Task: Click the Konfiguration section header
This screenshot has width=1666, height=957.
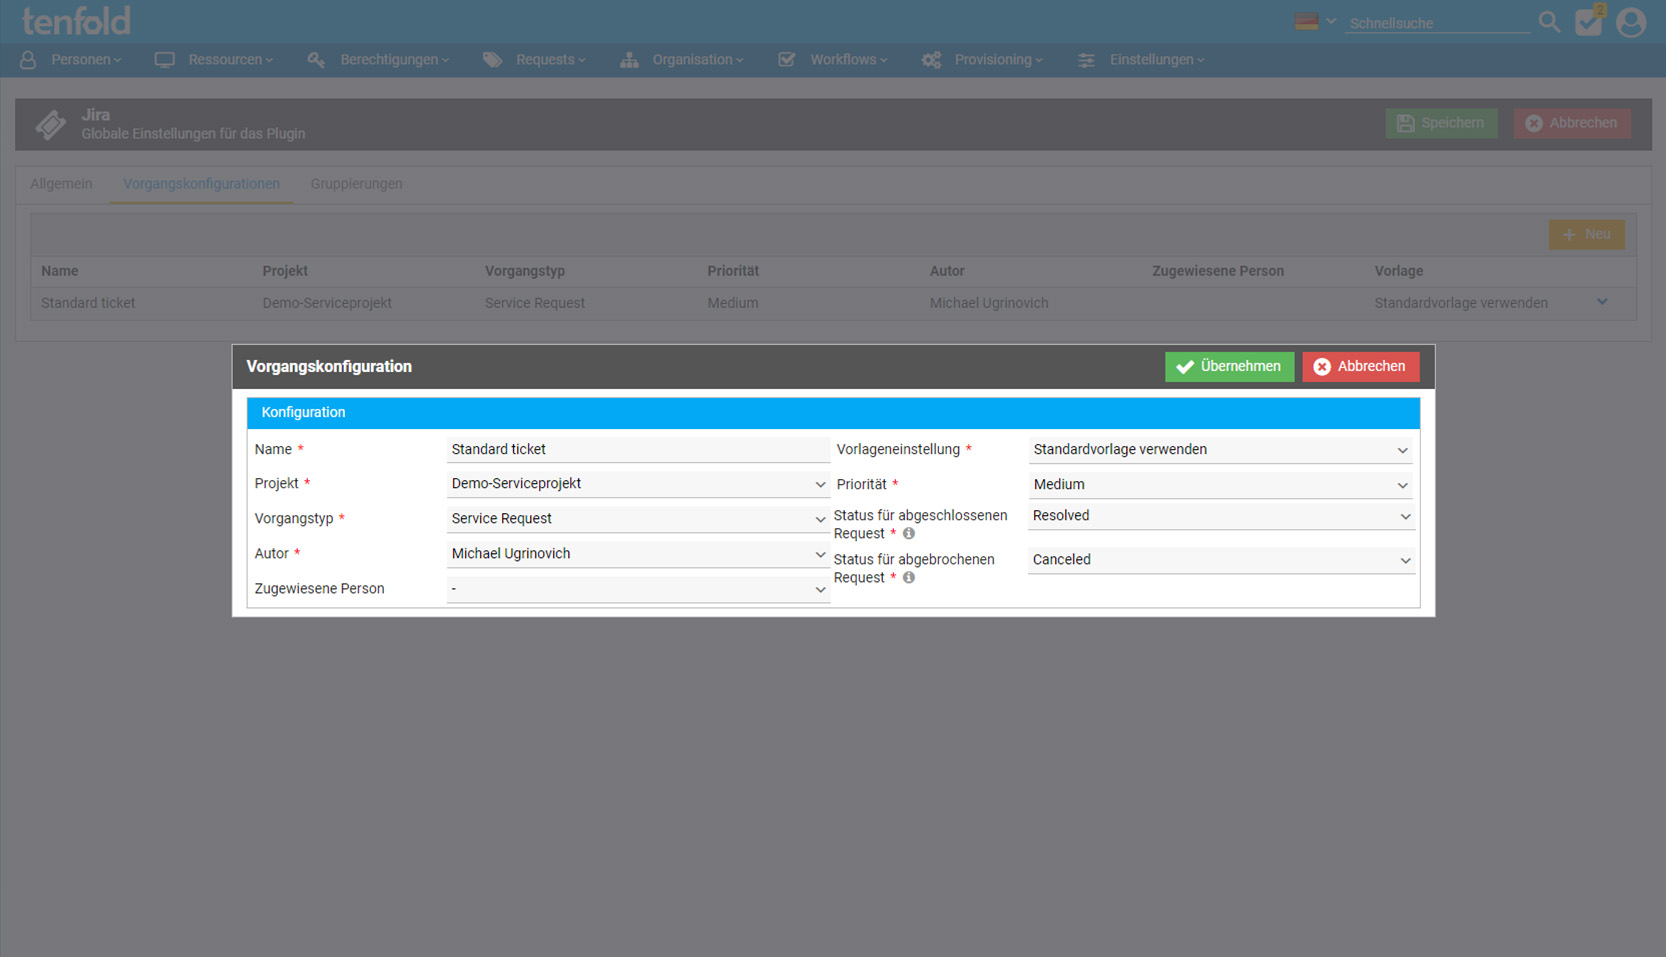Action: tap(833, 413)
